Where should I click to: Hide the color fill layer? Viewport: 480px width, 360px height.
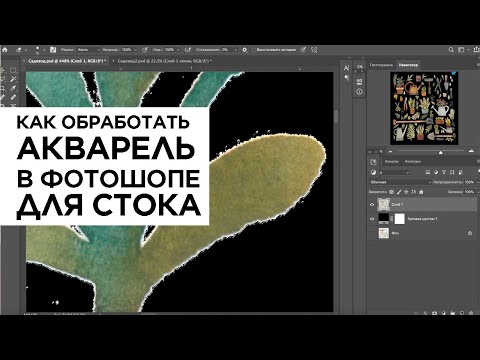[x=372, y=219]
